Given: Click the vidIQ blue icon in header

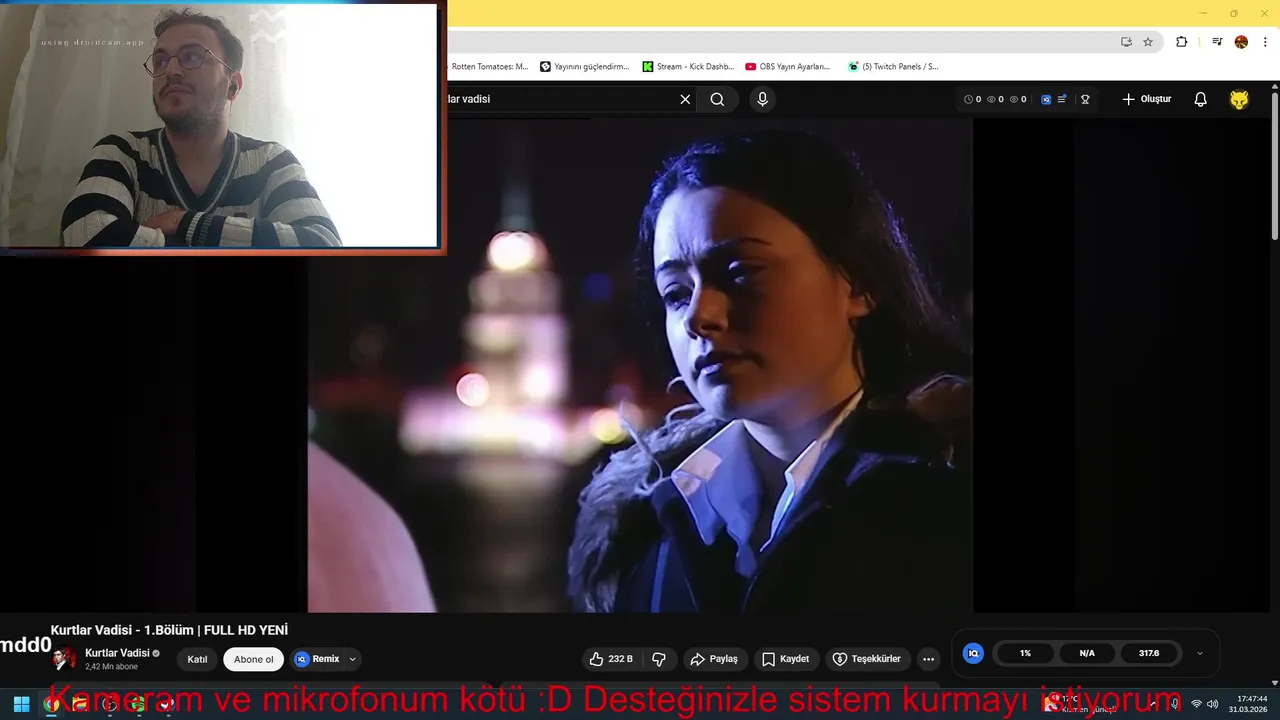Looking at the screenshot, I should tap(1046, 99).
